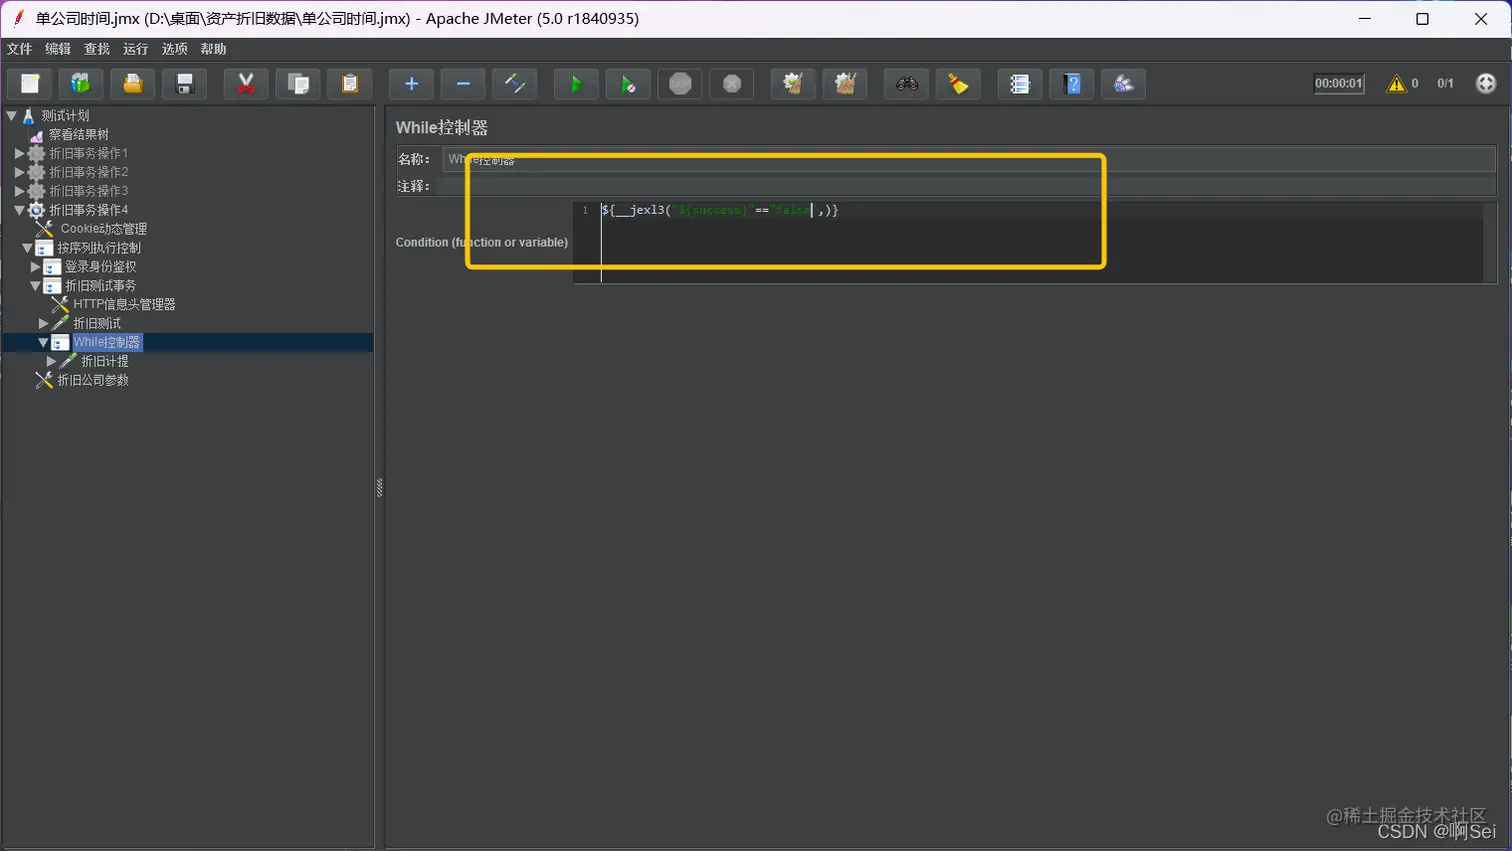Select 折旧事务操作3 thread group
The image size is (1512, 851).
click(89, 191)
